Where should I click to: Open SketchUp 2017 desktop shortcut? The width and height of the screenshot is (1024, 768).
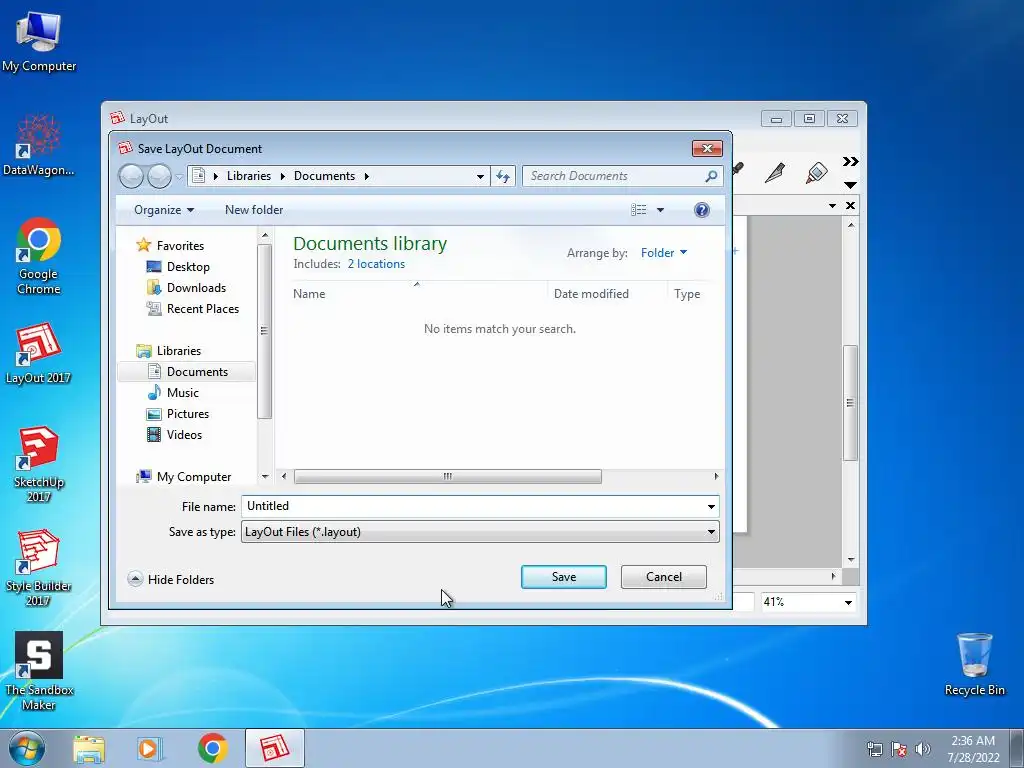[x=39, y=464]
